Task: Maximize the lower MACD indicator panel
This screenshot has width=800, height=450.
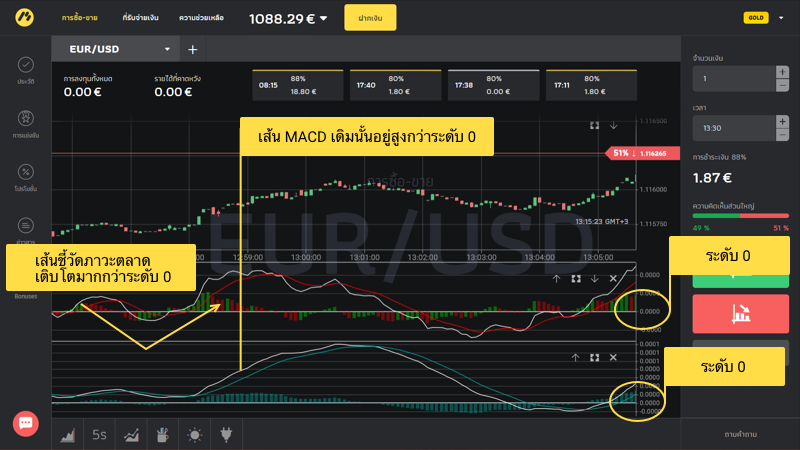Action: pos(594,356)
